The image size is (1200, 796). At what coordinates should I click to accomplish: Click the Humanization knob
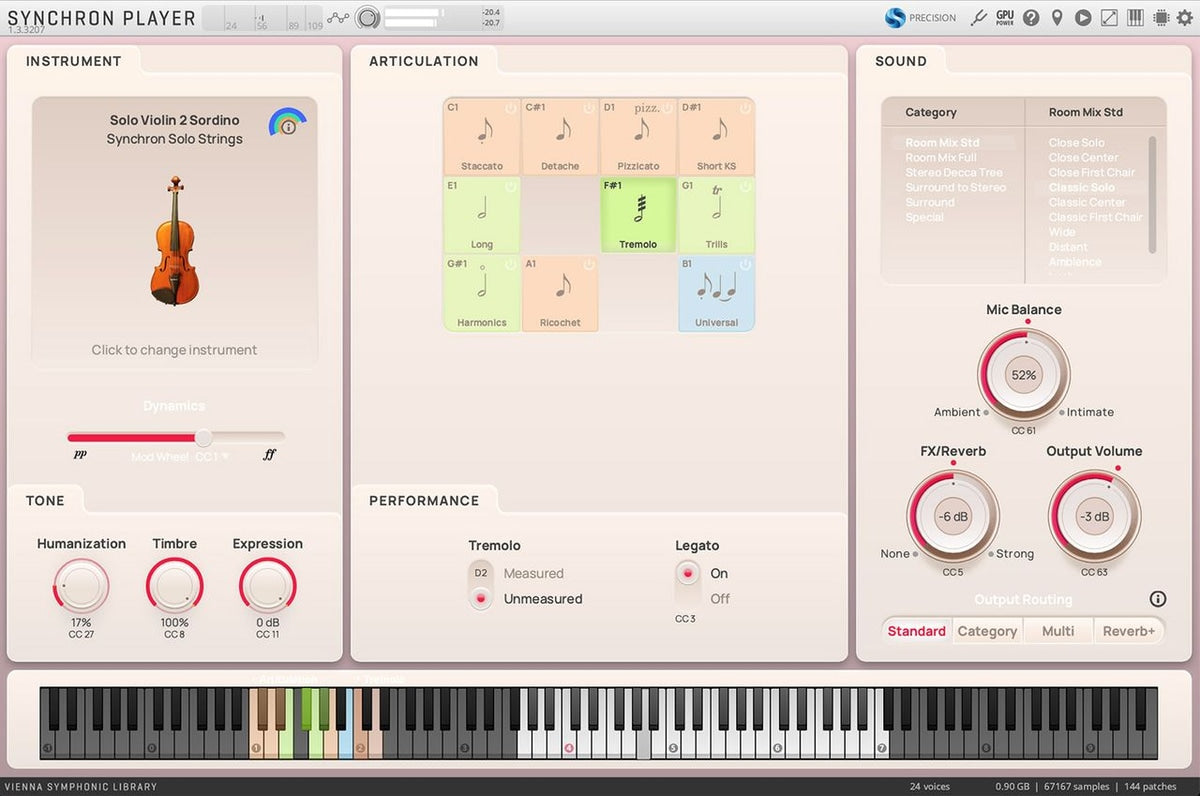82,586
